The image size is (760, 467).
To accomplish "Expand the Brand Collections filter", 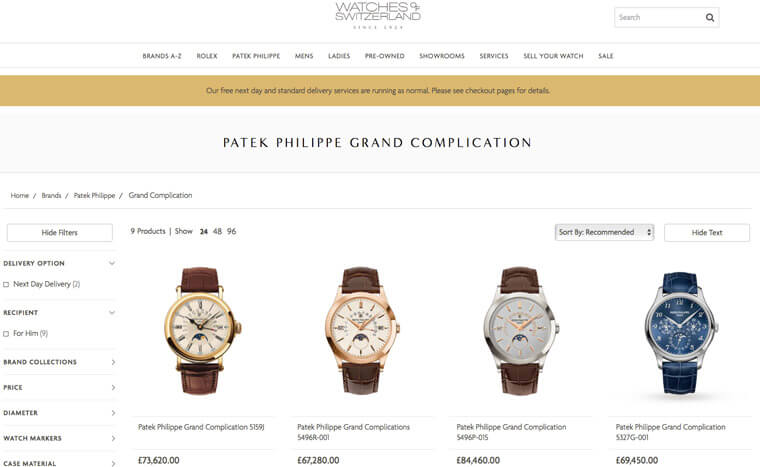I will tap(113, 362).
